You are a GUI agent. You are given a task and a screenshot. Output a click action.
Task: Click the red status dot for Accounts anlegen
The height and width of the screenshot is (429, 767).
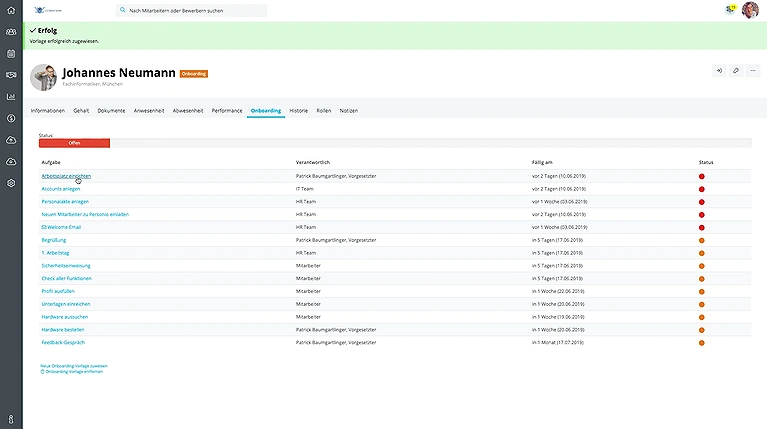(701, 189)
